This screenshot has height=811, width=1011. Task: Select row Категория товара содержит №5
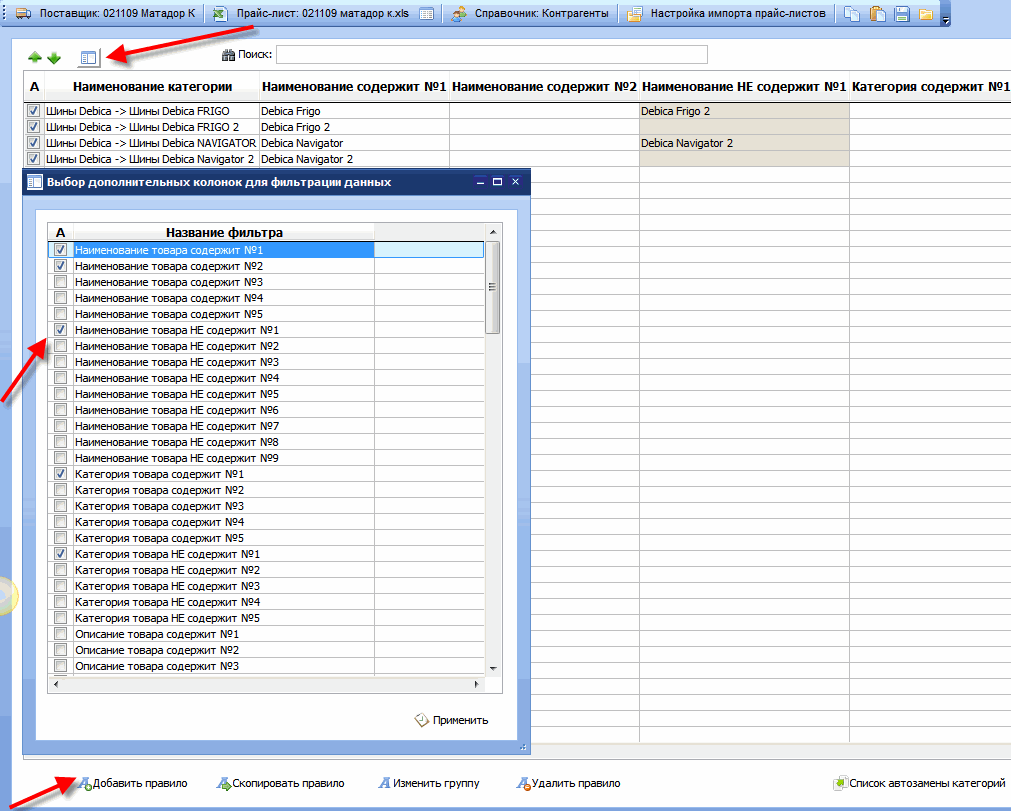pyautogui.click(x=266, y=538)
